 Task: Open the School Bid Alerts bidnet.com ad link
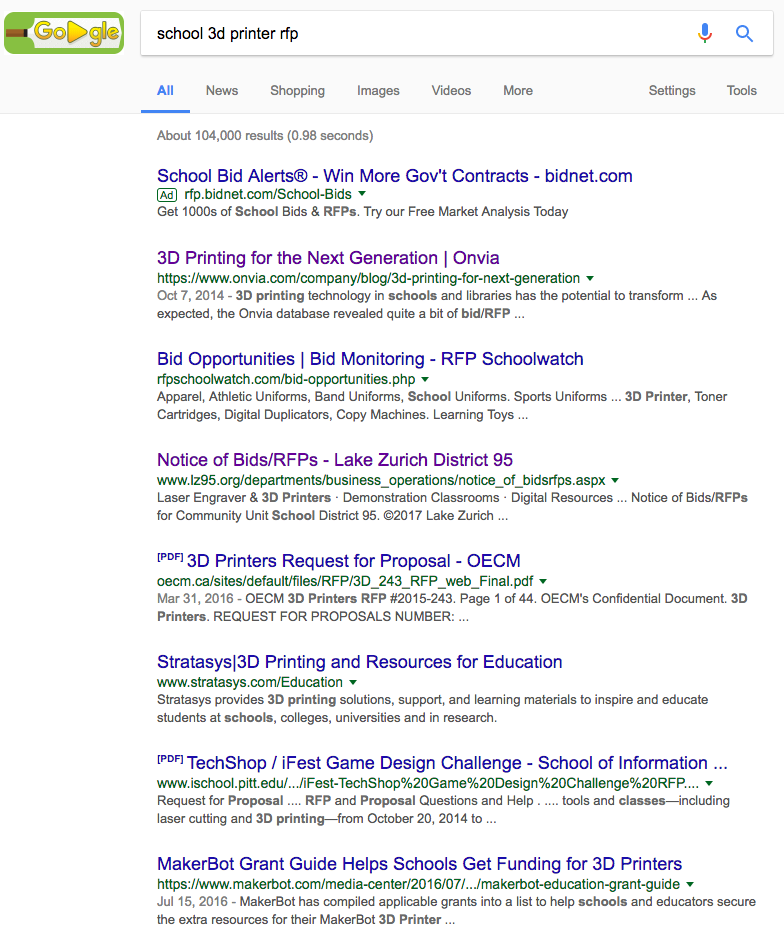(x=394, y=176)
